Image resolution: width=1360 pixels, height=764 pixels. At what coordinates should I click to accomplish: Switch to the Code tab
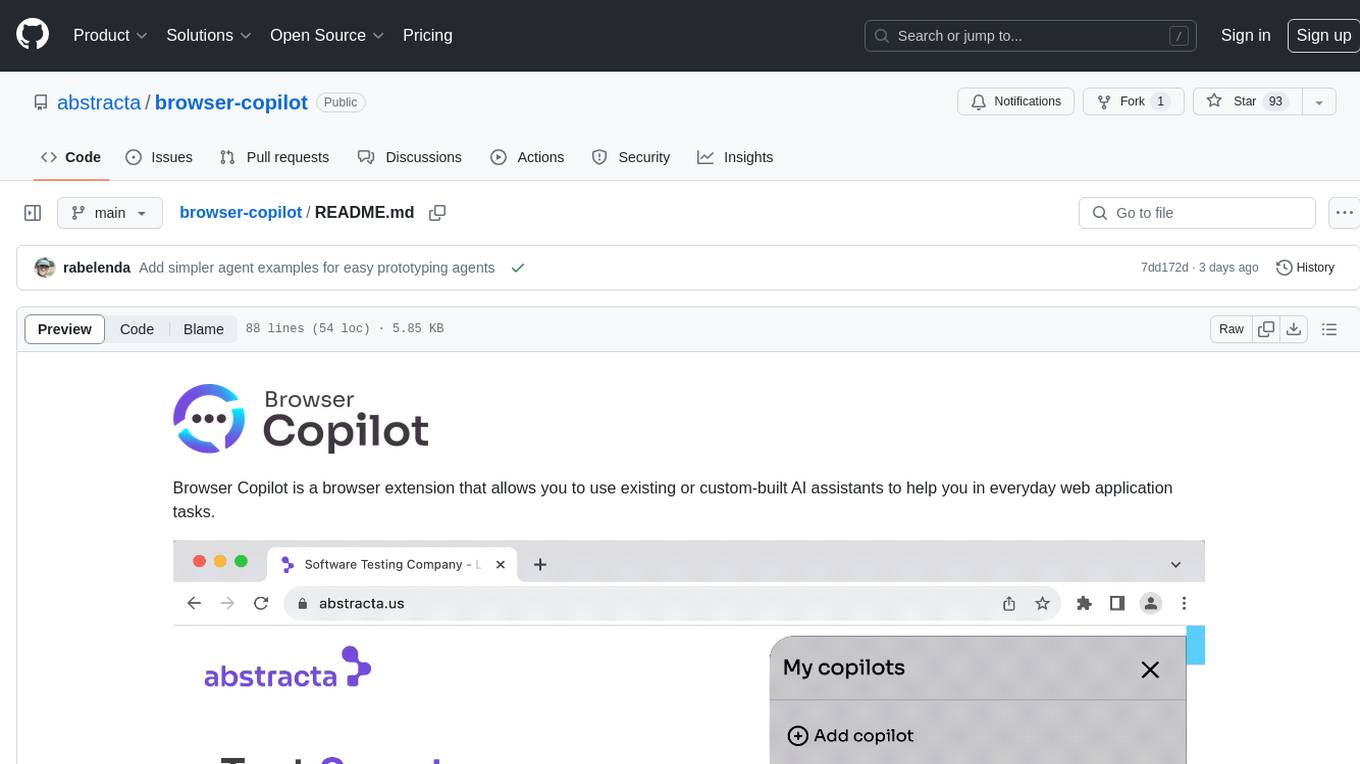point(71,157)
